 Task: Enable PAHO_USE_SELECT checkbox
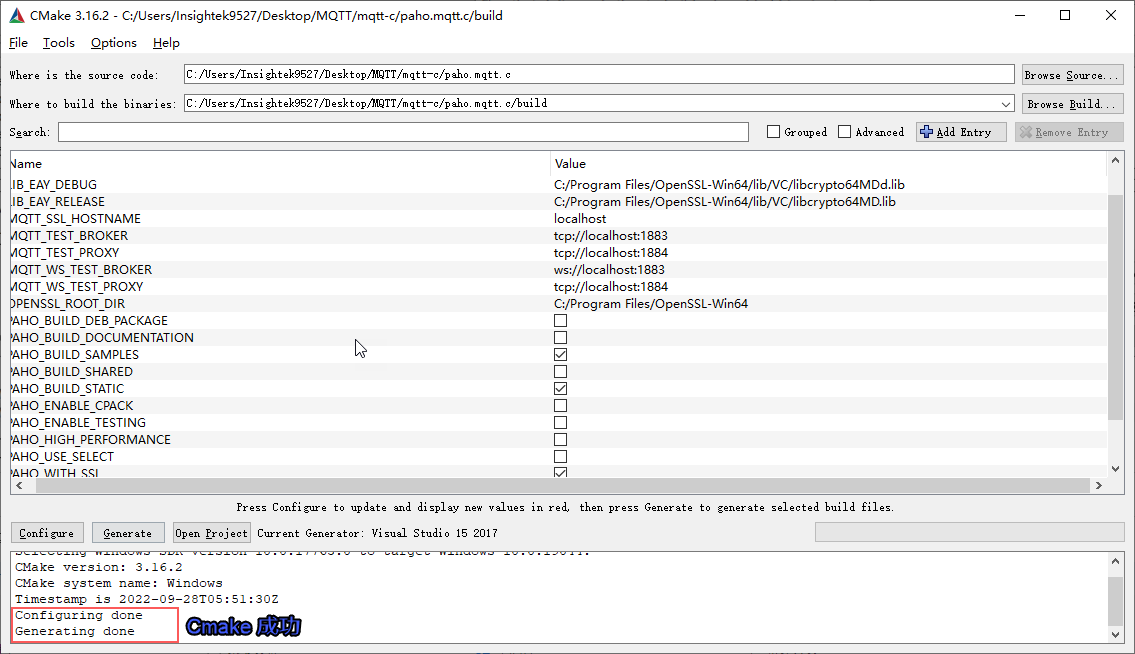(x=560, y=457)
